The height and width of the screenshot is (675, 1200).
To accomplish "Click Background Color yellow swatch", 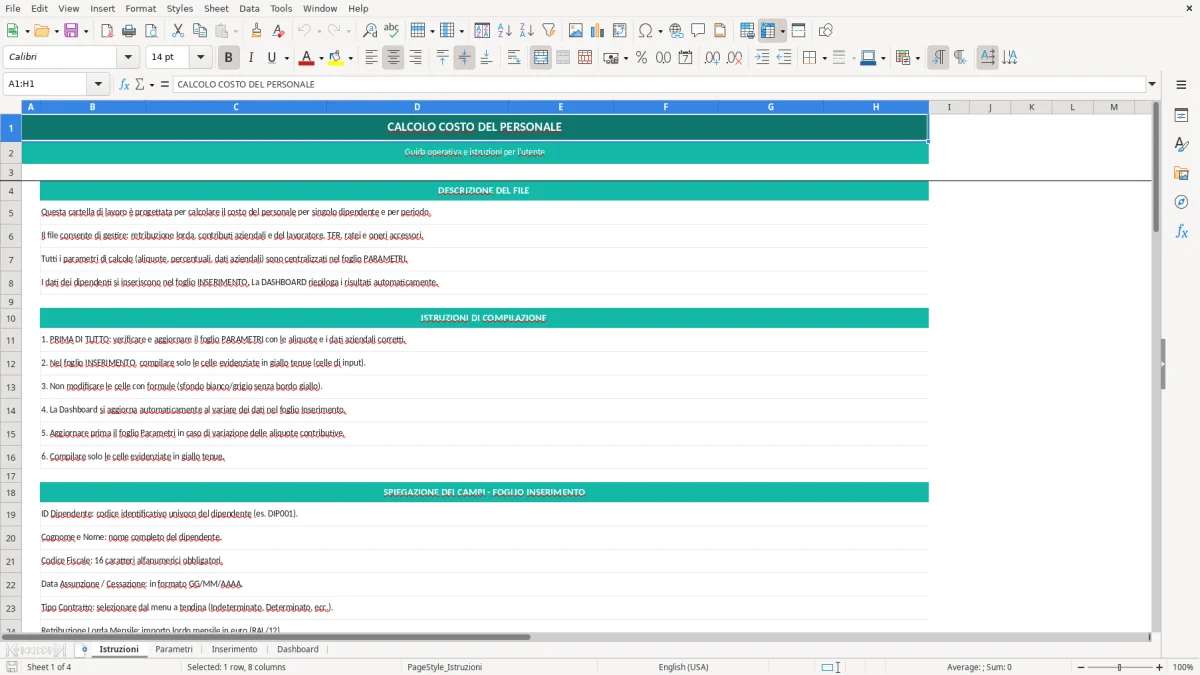I will pos(336,58).
